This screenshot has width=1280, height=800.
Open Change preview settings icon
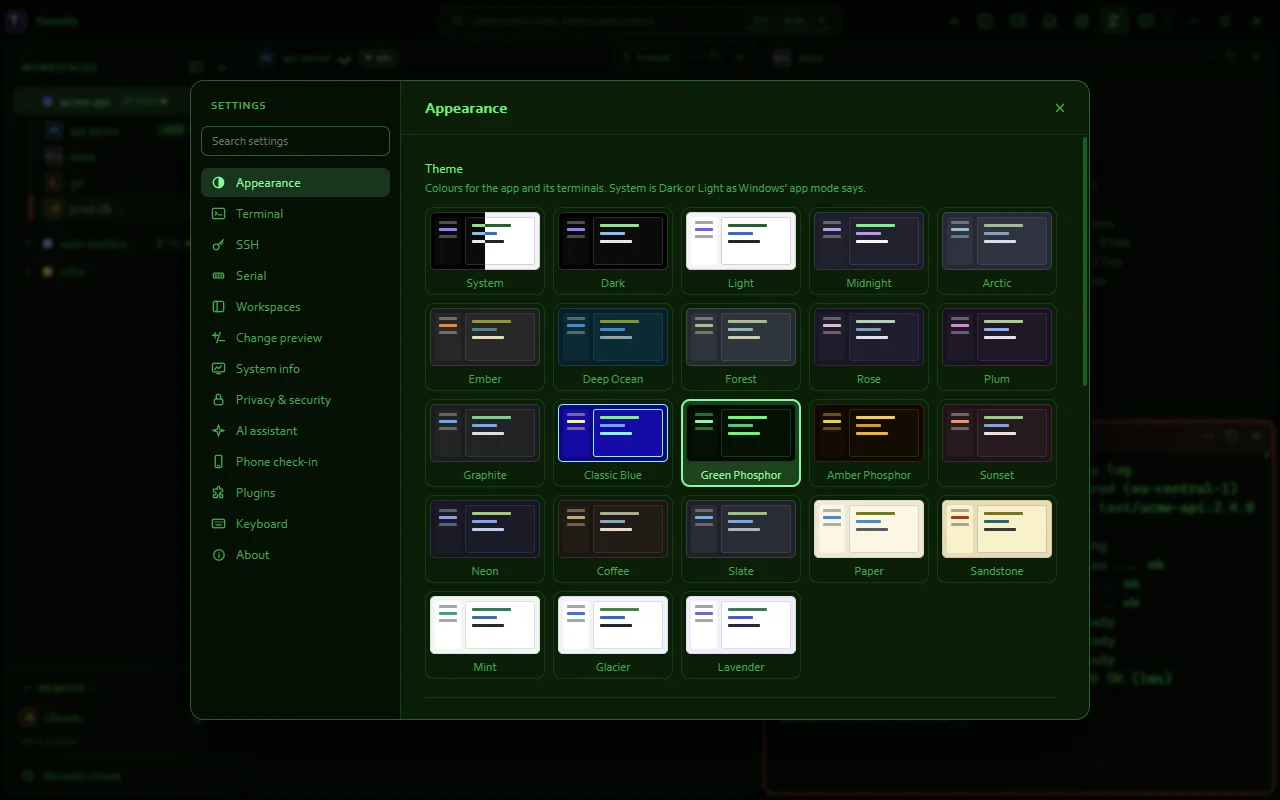(x=218, y=338)
